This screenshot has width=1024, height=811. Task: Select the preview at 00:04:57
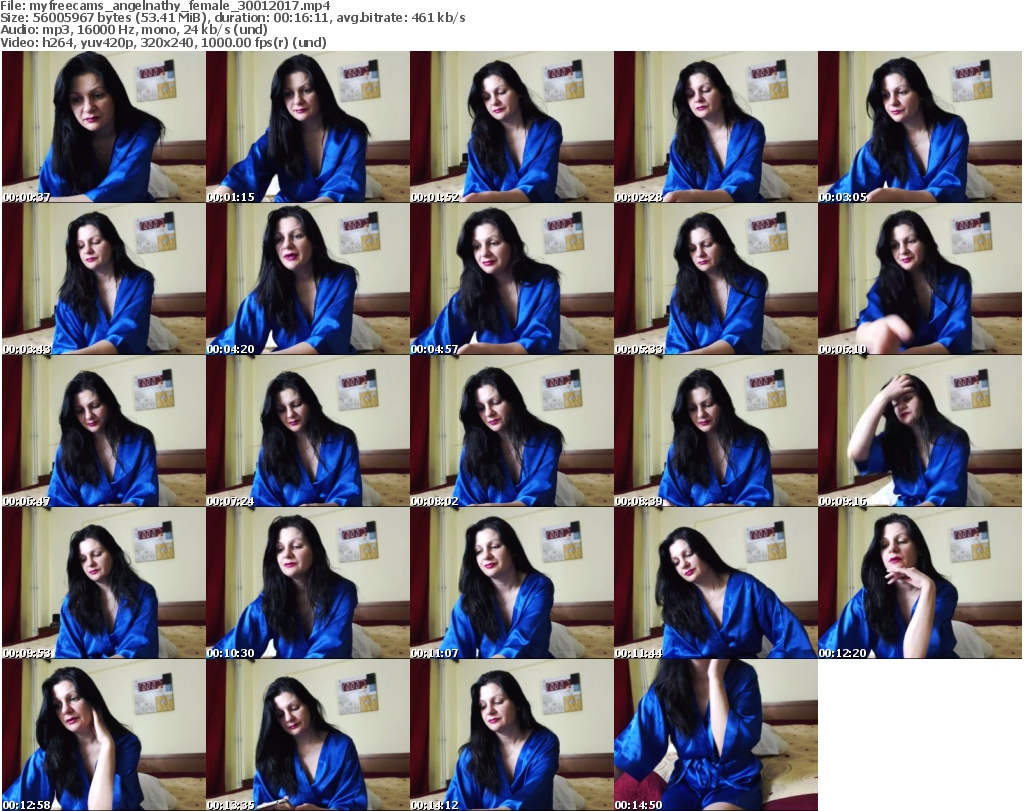coord(512,279)
